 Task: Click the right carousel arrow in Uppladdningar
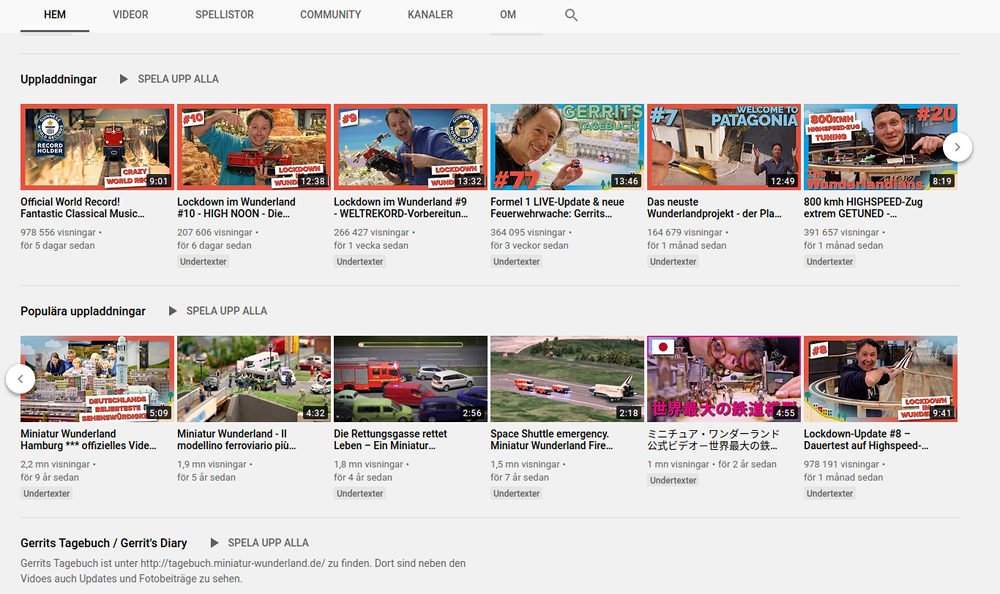pyautogui.click(x=957, y=147)
